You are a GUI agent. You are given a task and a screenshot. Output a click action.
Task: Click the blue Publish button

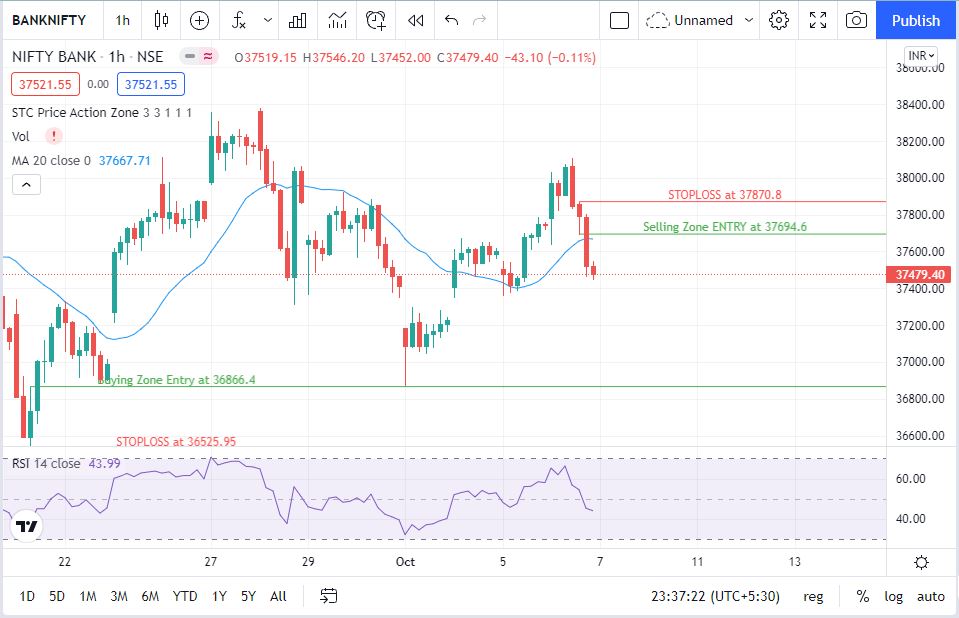click(x=916, y=20)
